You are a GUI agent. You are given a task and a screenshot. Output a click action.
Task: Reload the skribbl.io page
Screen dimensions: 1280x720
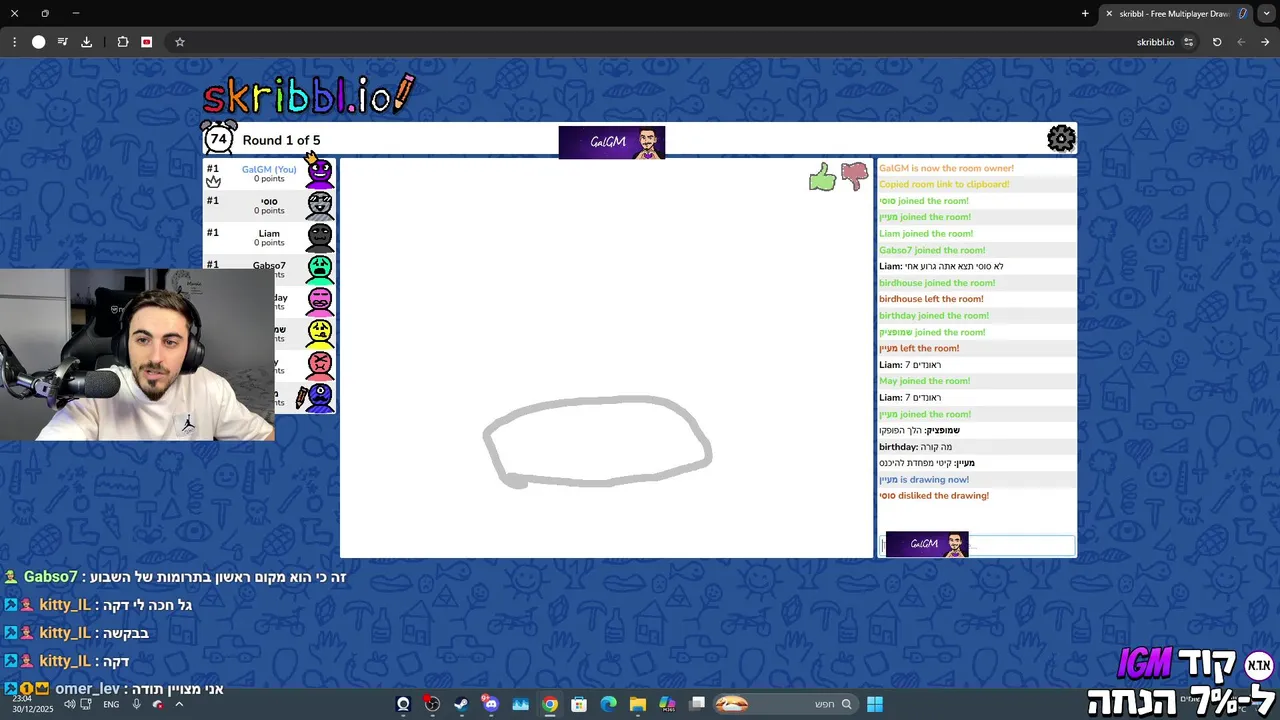point(1217,42)
